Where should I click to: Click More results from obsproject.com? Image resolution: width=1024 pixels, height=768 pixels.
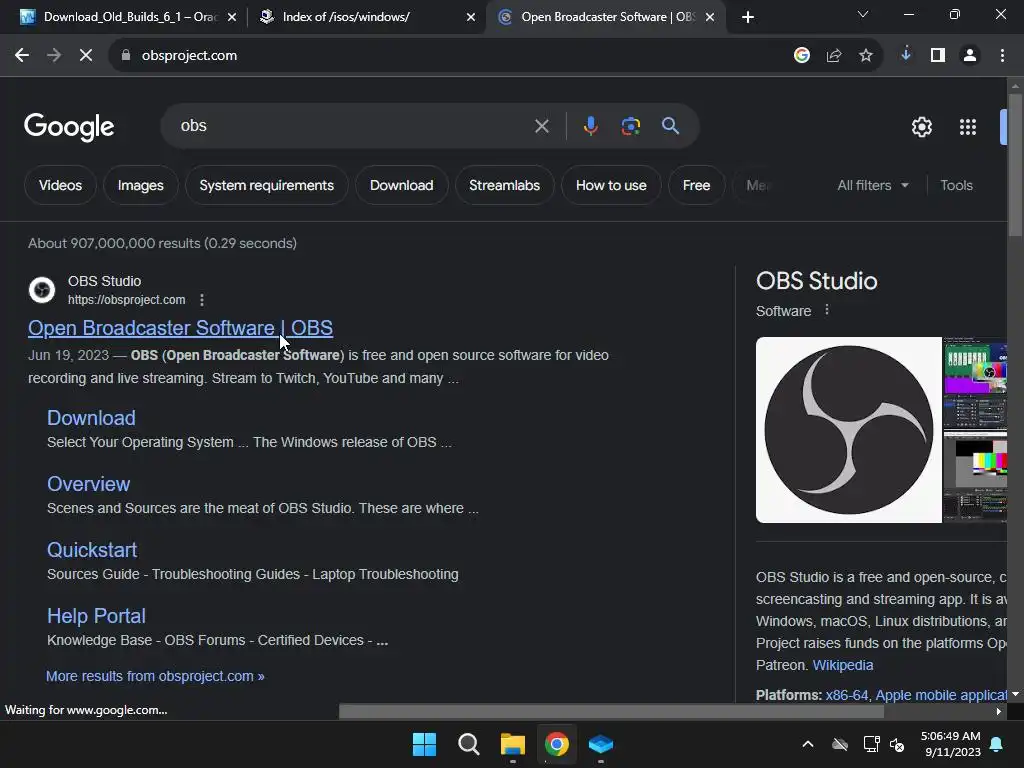pyautogui.click(x=155, y=677)
